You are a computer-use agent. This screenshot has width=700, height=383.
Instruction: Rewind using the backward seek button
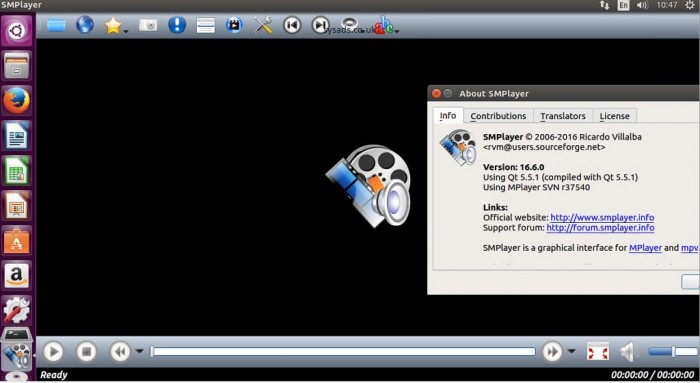(120, 352)
